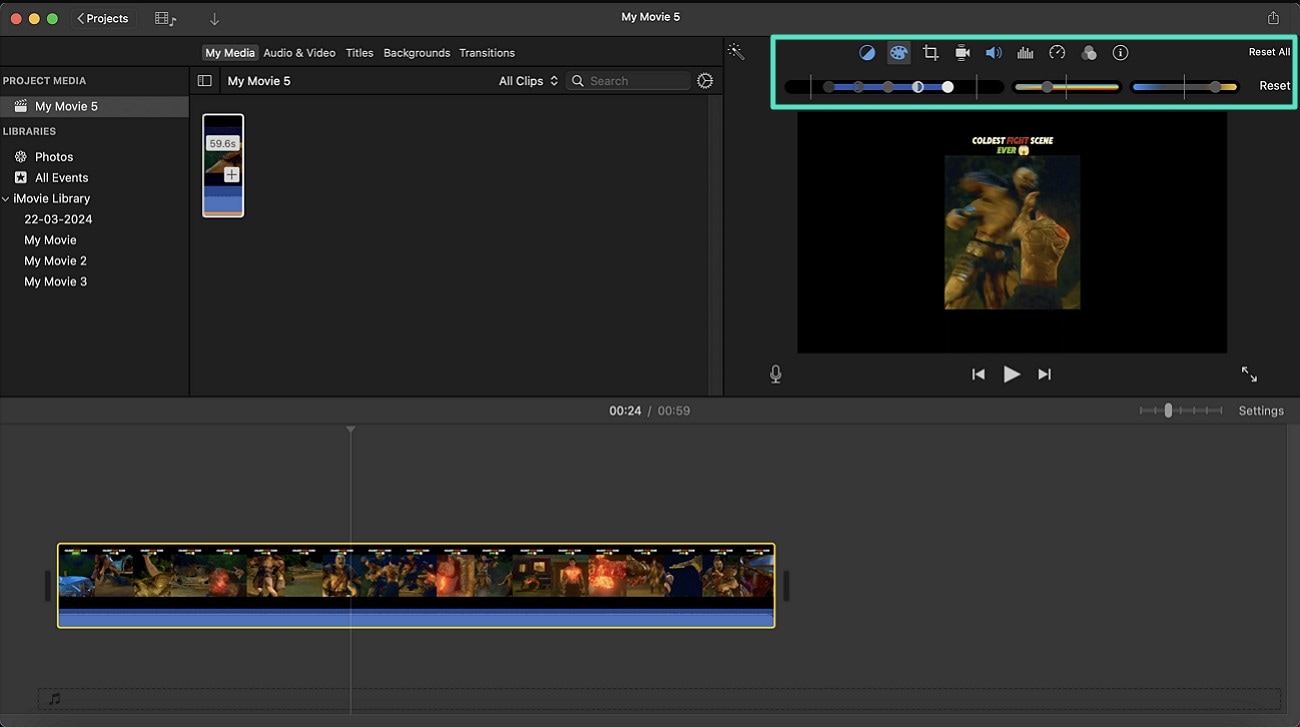Select My Movie 2 event
This screenshot has height=727, width=1300.
(x=55, y=261)
